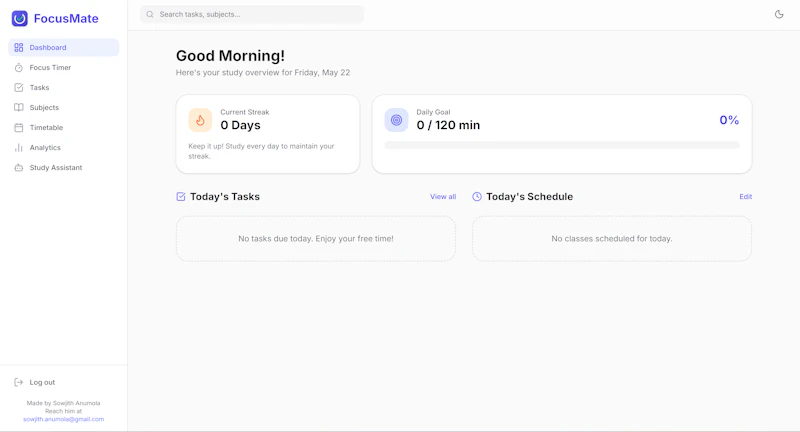This screenshot has width=800, height=432.
Task: Click 'Made by Sowjith Anumola' credit
Action: tap(63, 403)
